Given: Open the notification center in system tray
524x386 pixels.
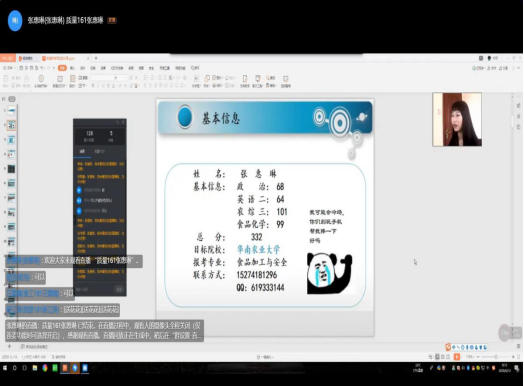Looking at the screenshot, I should pyautogui.click(x=517, y=368).
